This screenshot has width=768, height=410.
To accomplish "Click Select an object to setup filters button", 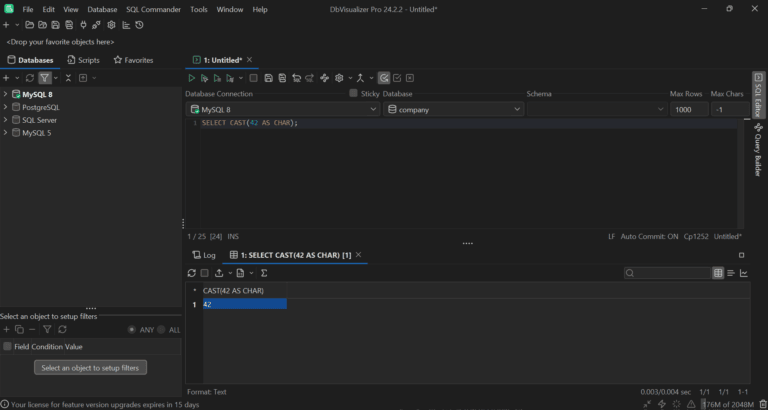I will pos(90,367).
